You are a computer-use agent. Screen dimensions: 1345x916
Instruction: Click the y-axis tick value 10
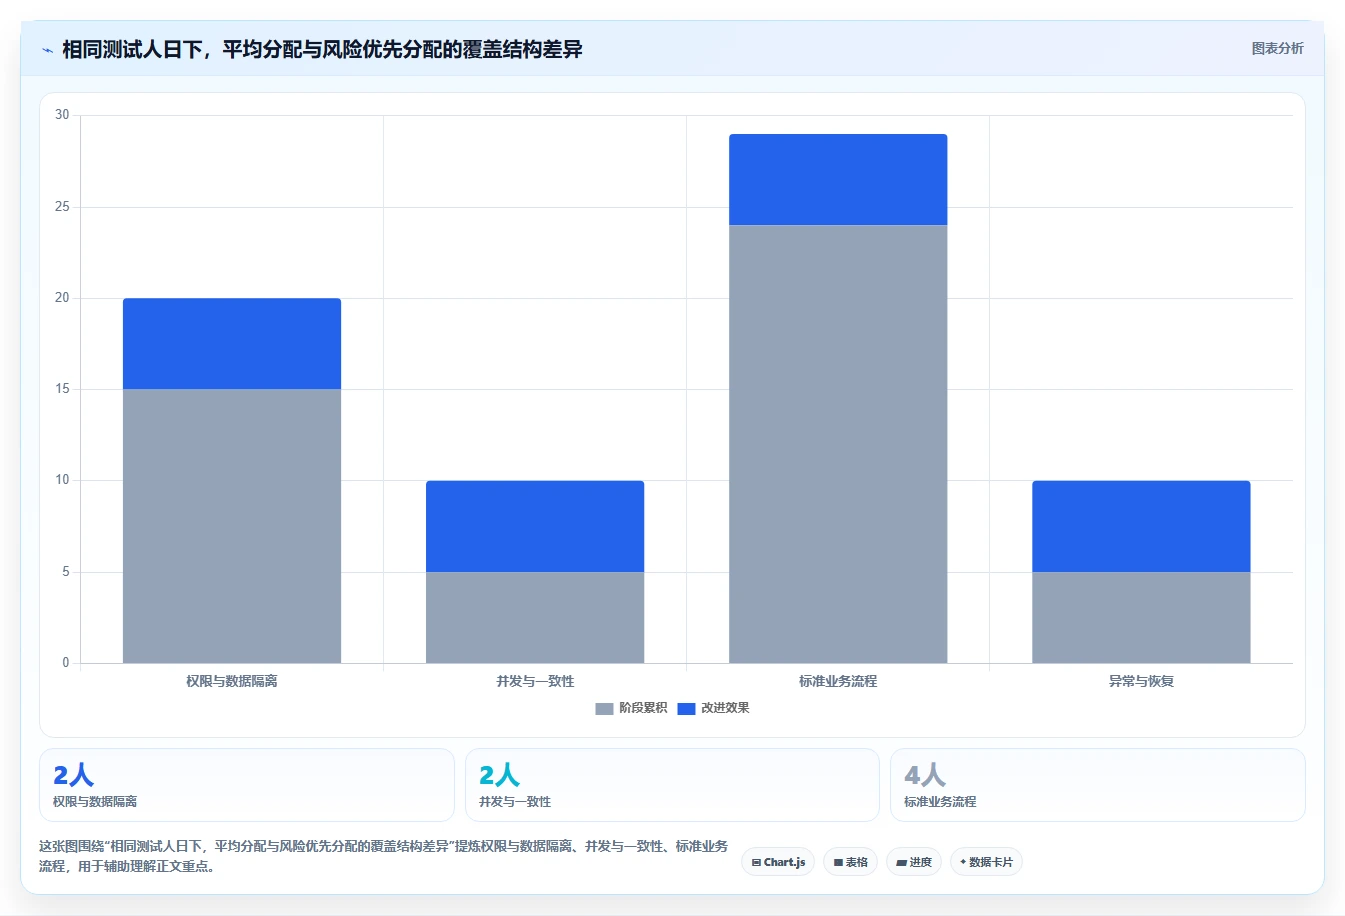pyautogui.click(x=63, y=480)
